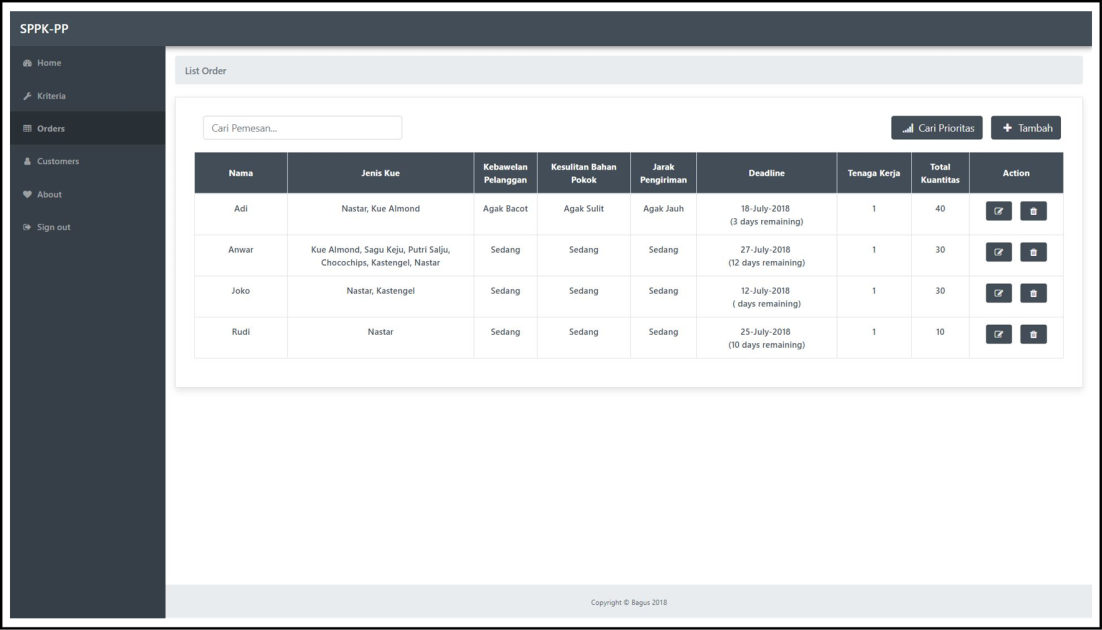This screenshot has width=1102, height=630.
Task: Open the Home page from the sidebar
Action: 49,63
